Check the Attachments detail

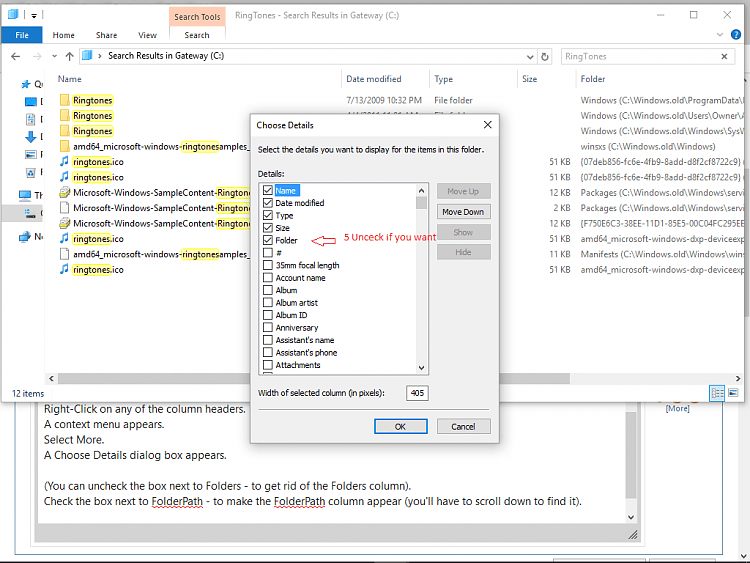(268, 364)
